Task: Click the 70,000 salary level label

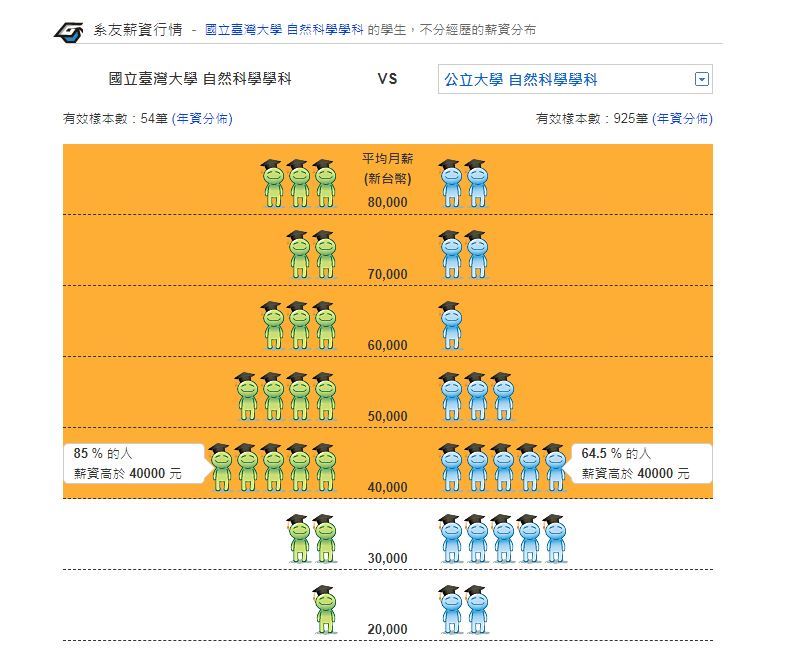Action: pyautogui.click(x=387, y=274)
